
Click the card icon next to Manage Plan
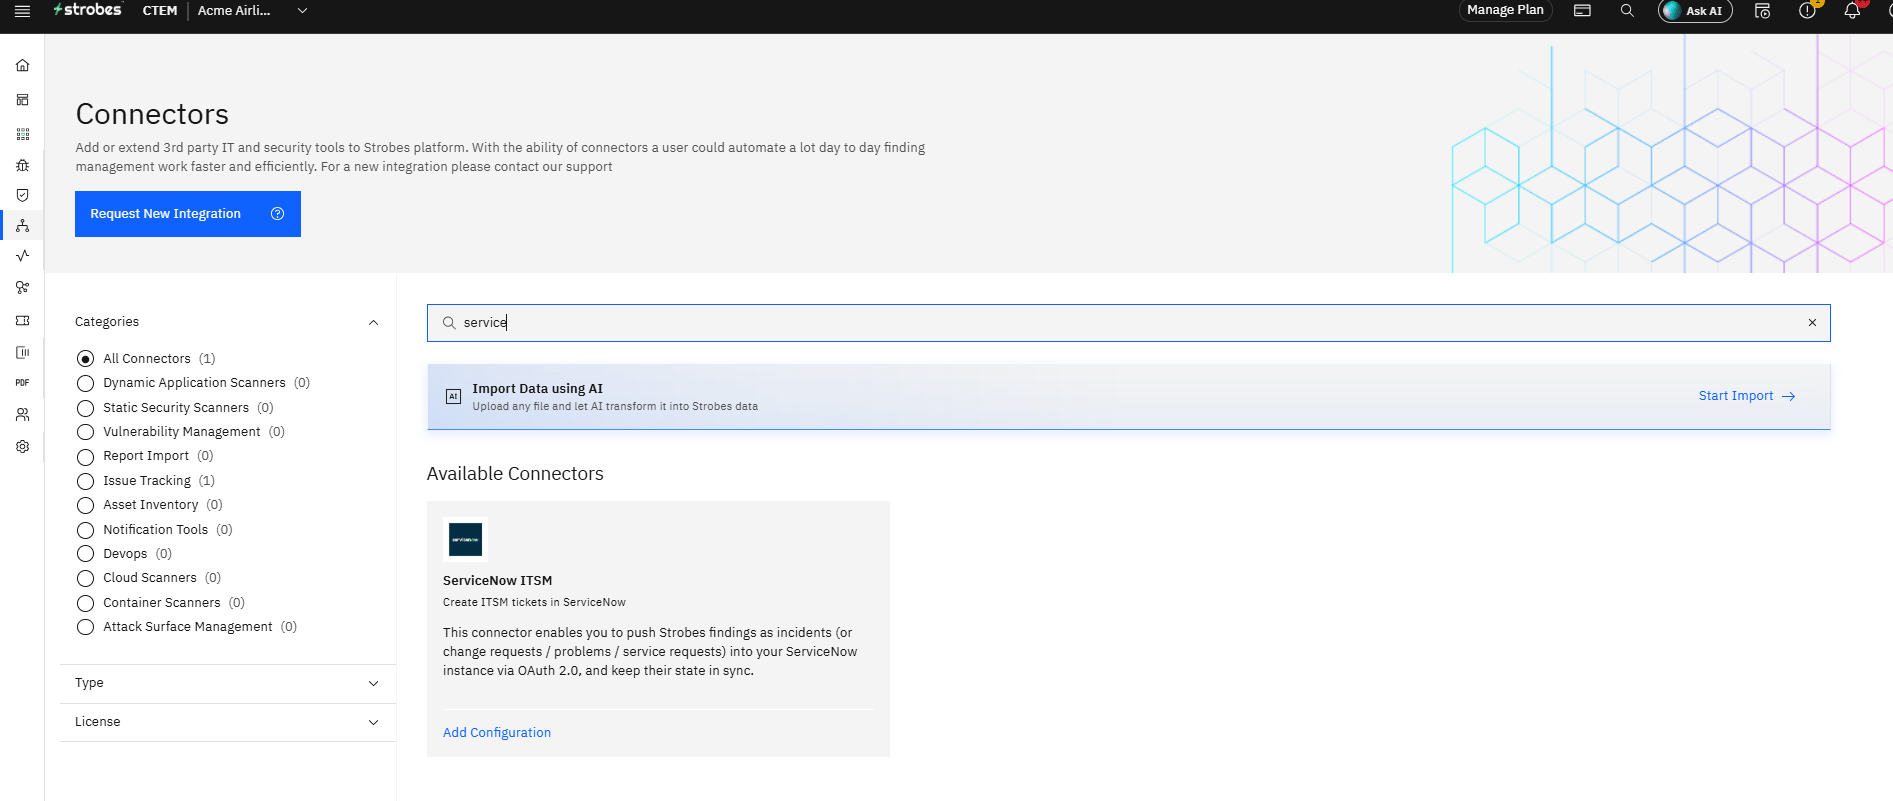pyautogui.click(x=1582, y=11)
